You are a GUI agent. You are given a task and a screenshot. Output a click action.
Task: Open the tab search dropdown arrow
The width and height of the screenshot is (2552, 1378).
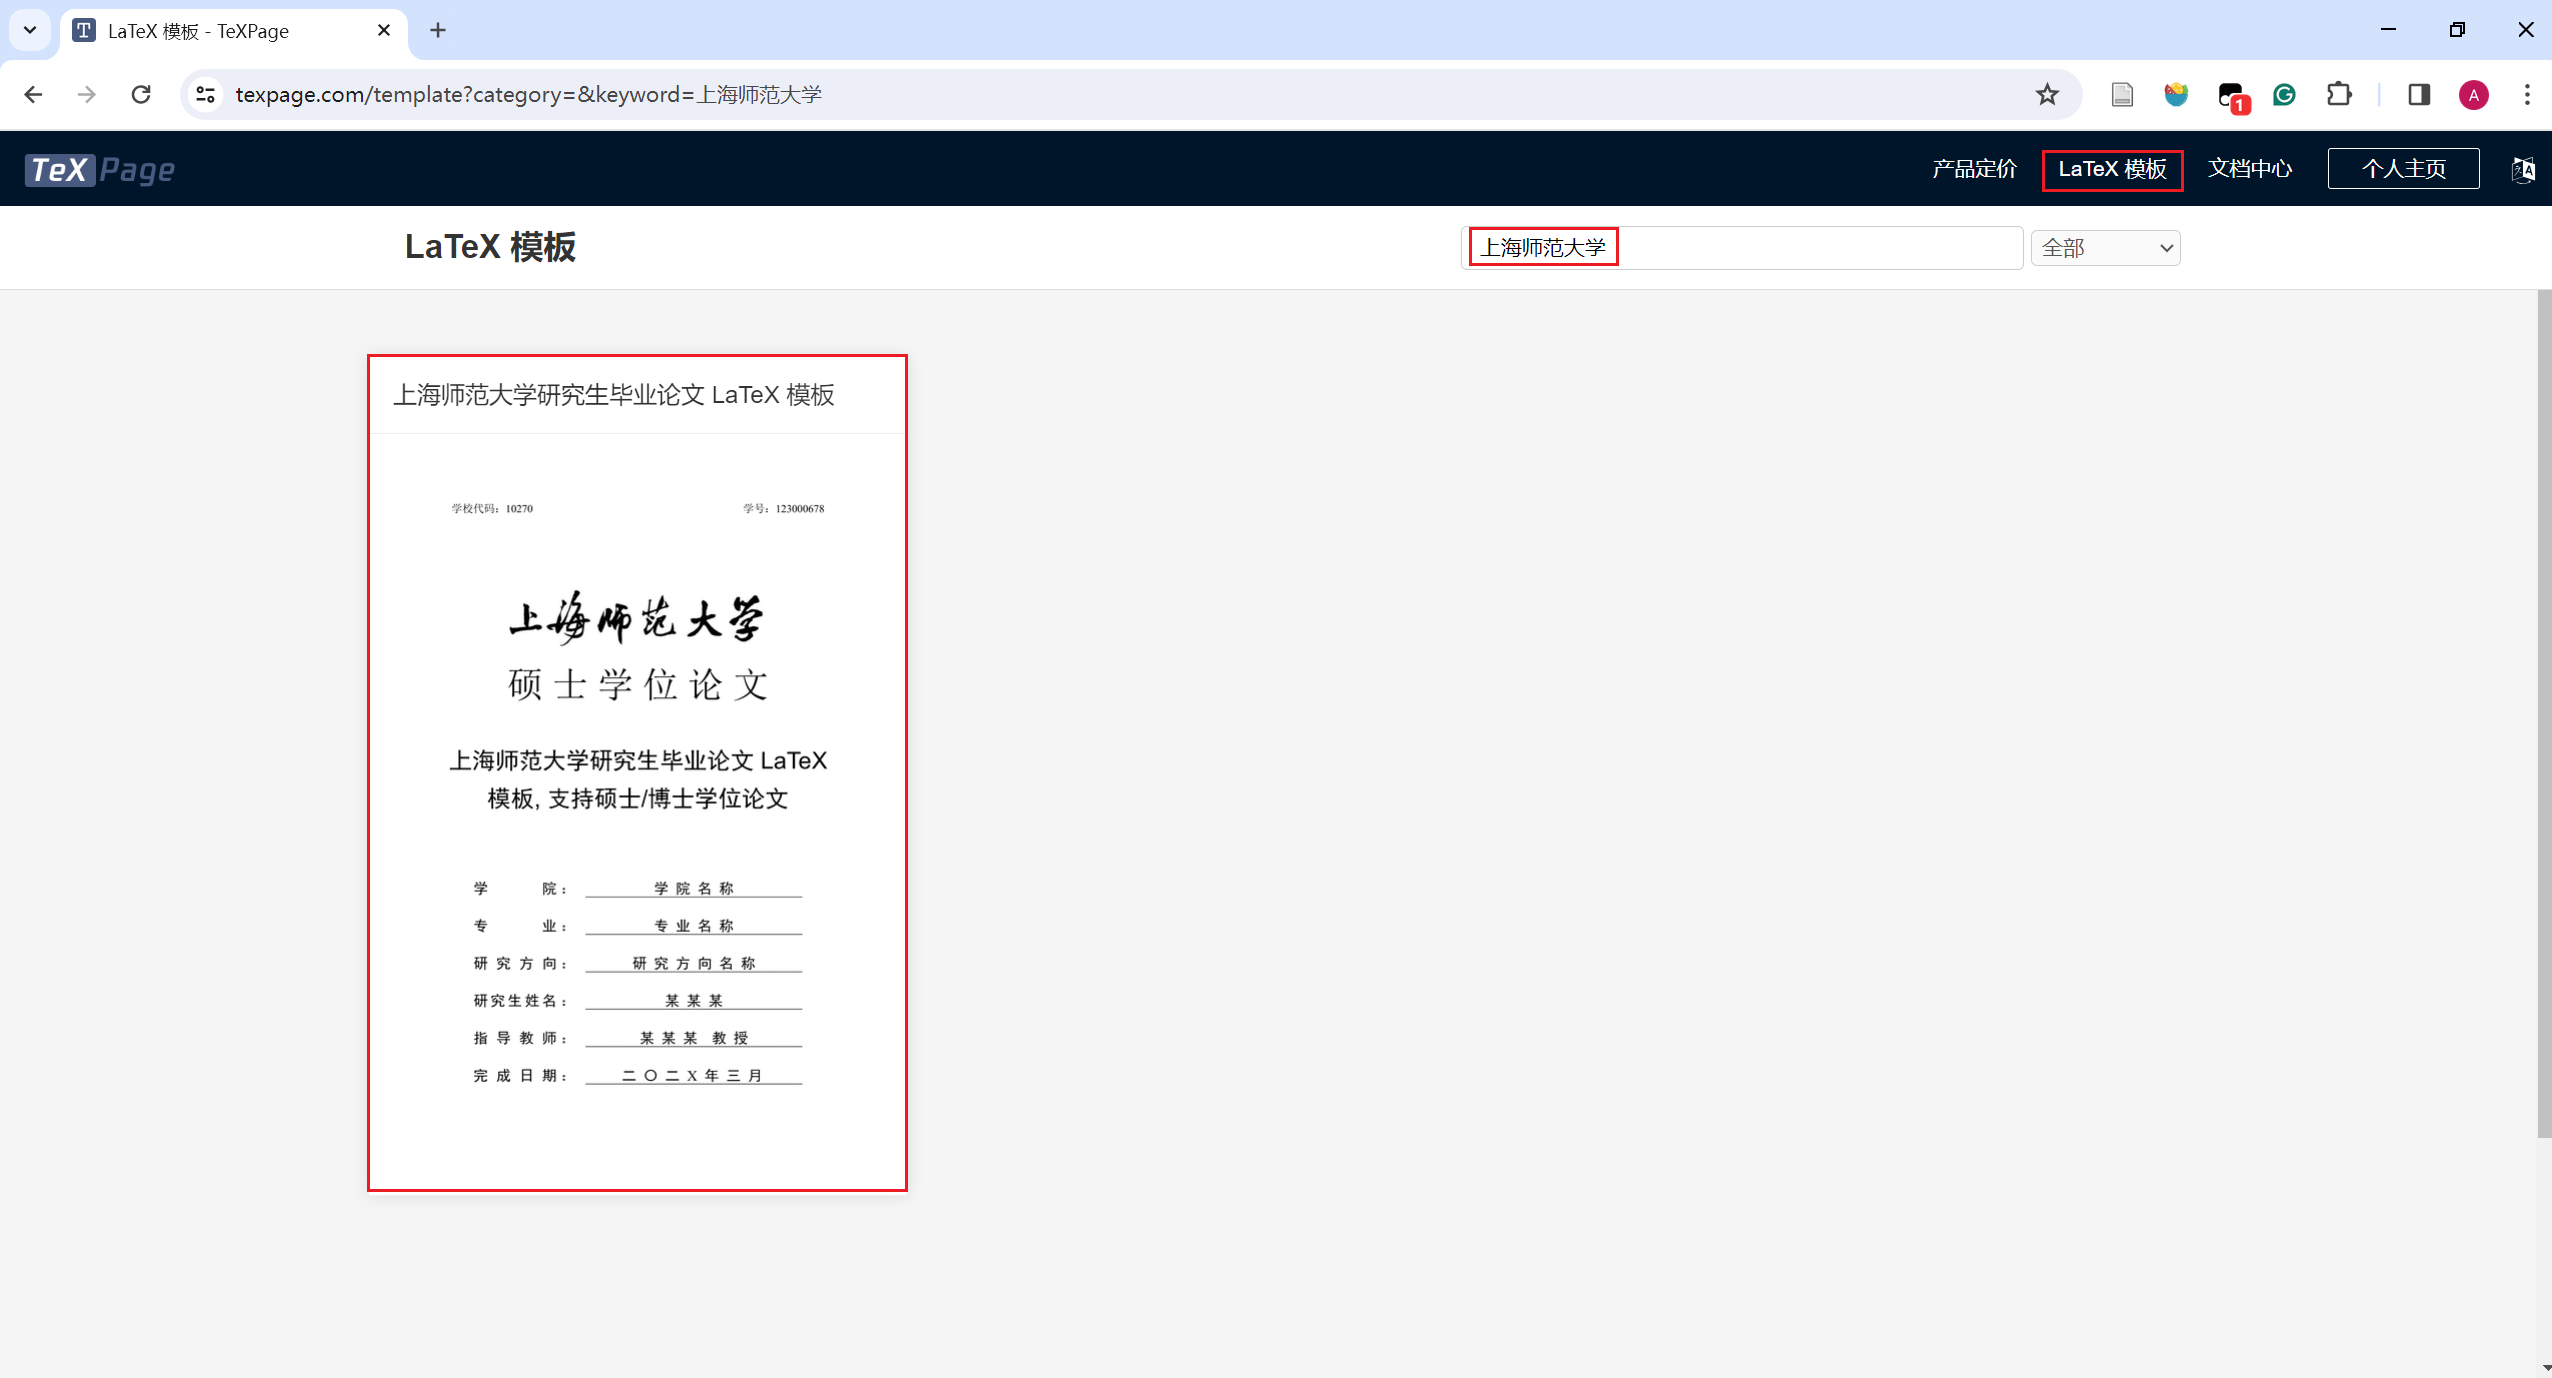coord(30,30)
